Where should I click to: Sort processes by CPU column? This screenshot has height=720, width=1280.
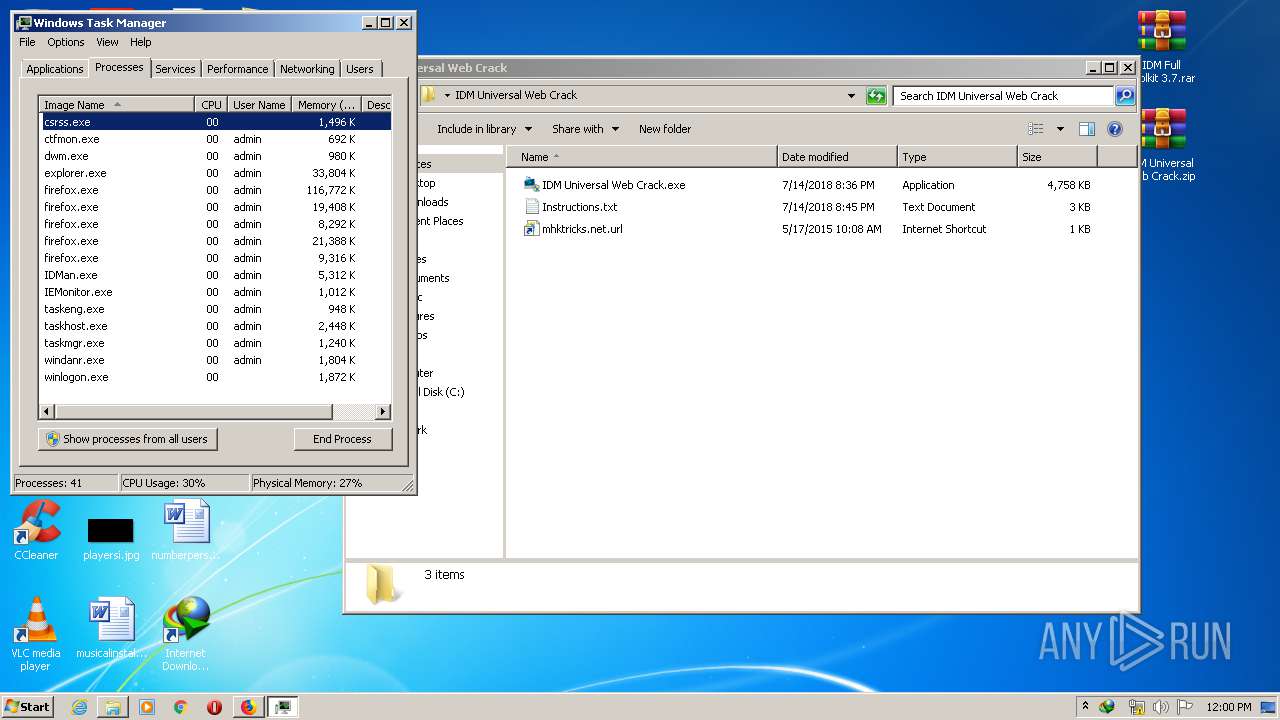tap(211, 105)
